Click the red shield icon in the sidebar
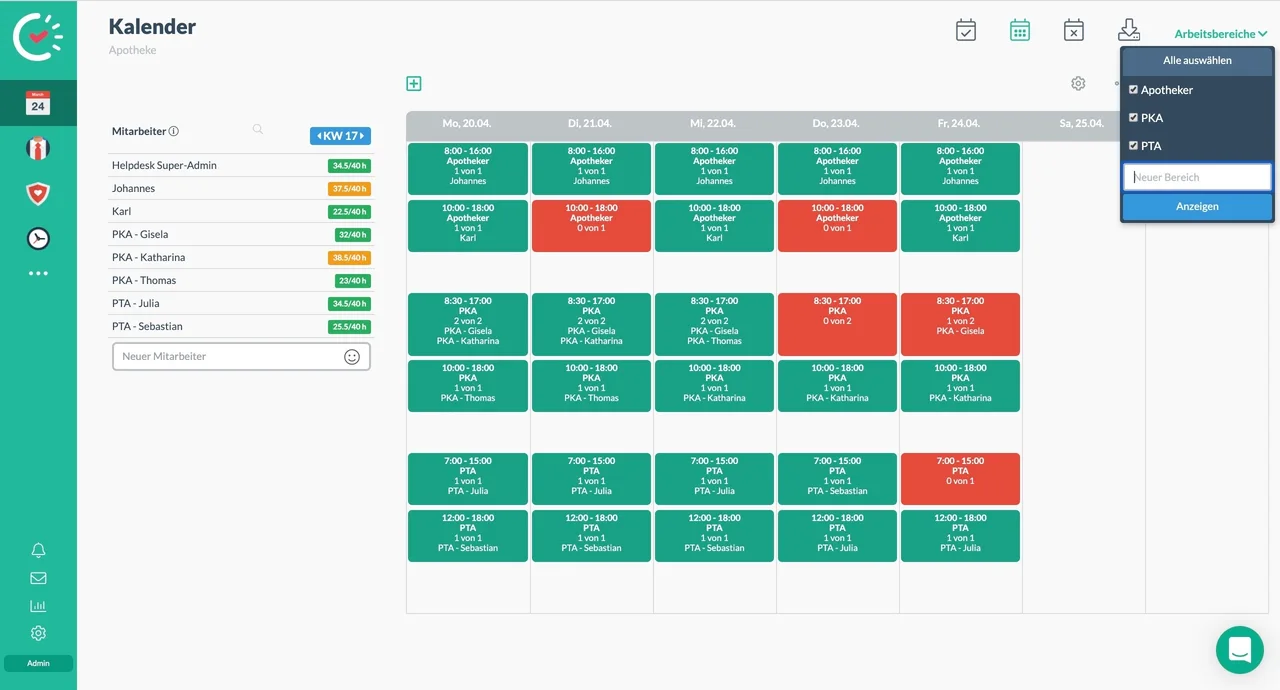The image size is (1280, 690). tap(38, 194)
